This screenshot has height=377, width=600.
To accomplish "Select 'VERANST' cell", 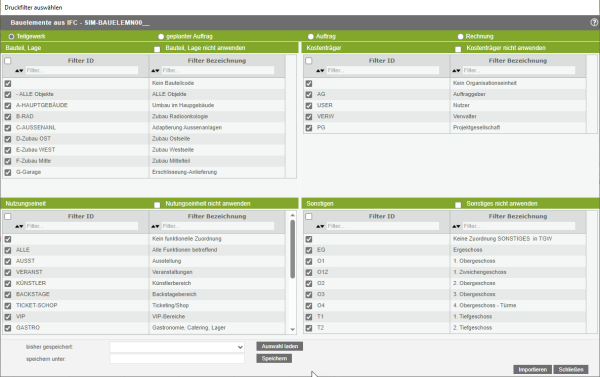I will click(x=80, y=272).
